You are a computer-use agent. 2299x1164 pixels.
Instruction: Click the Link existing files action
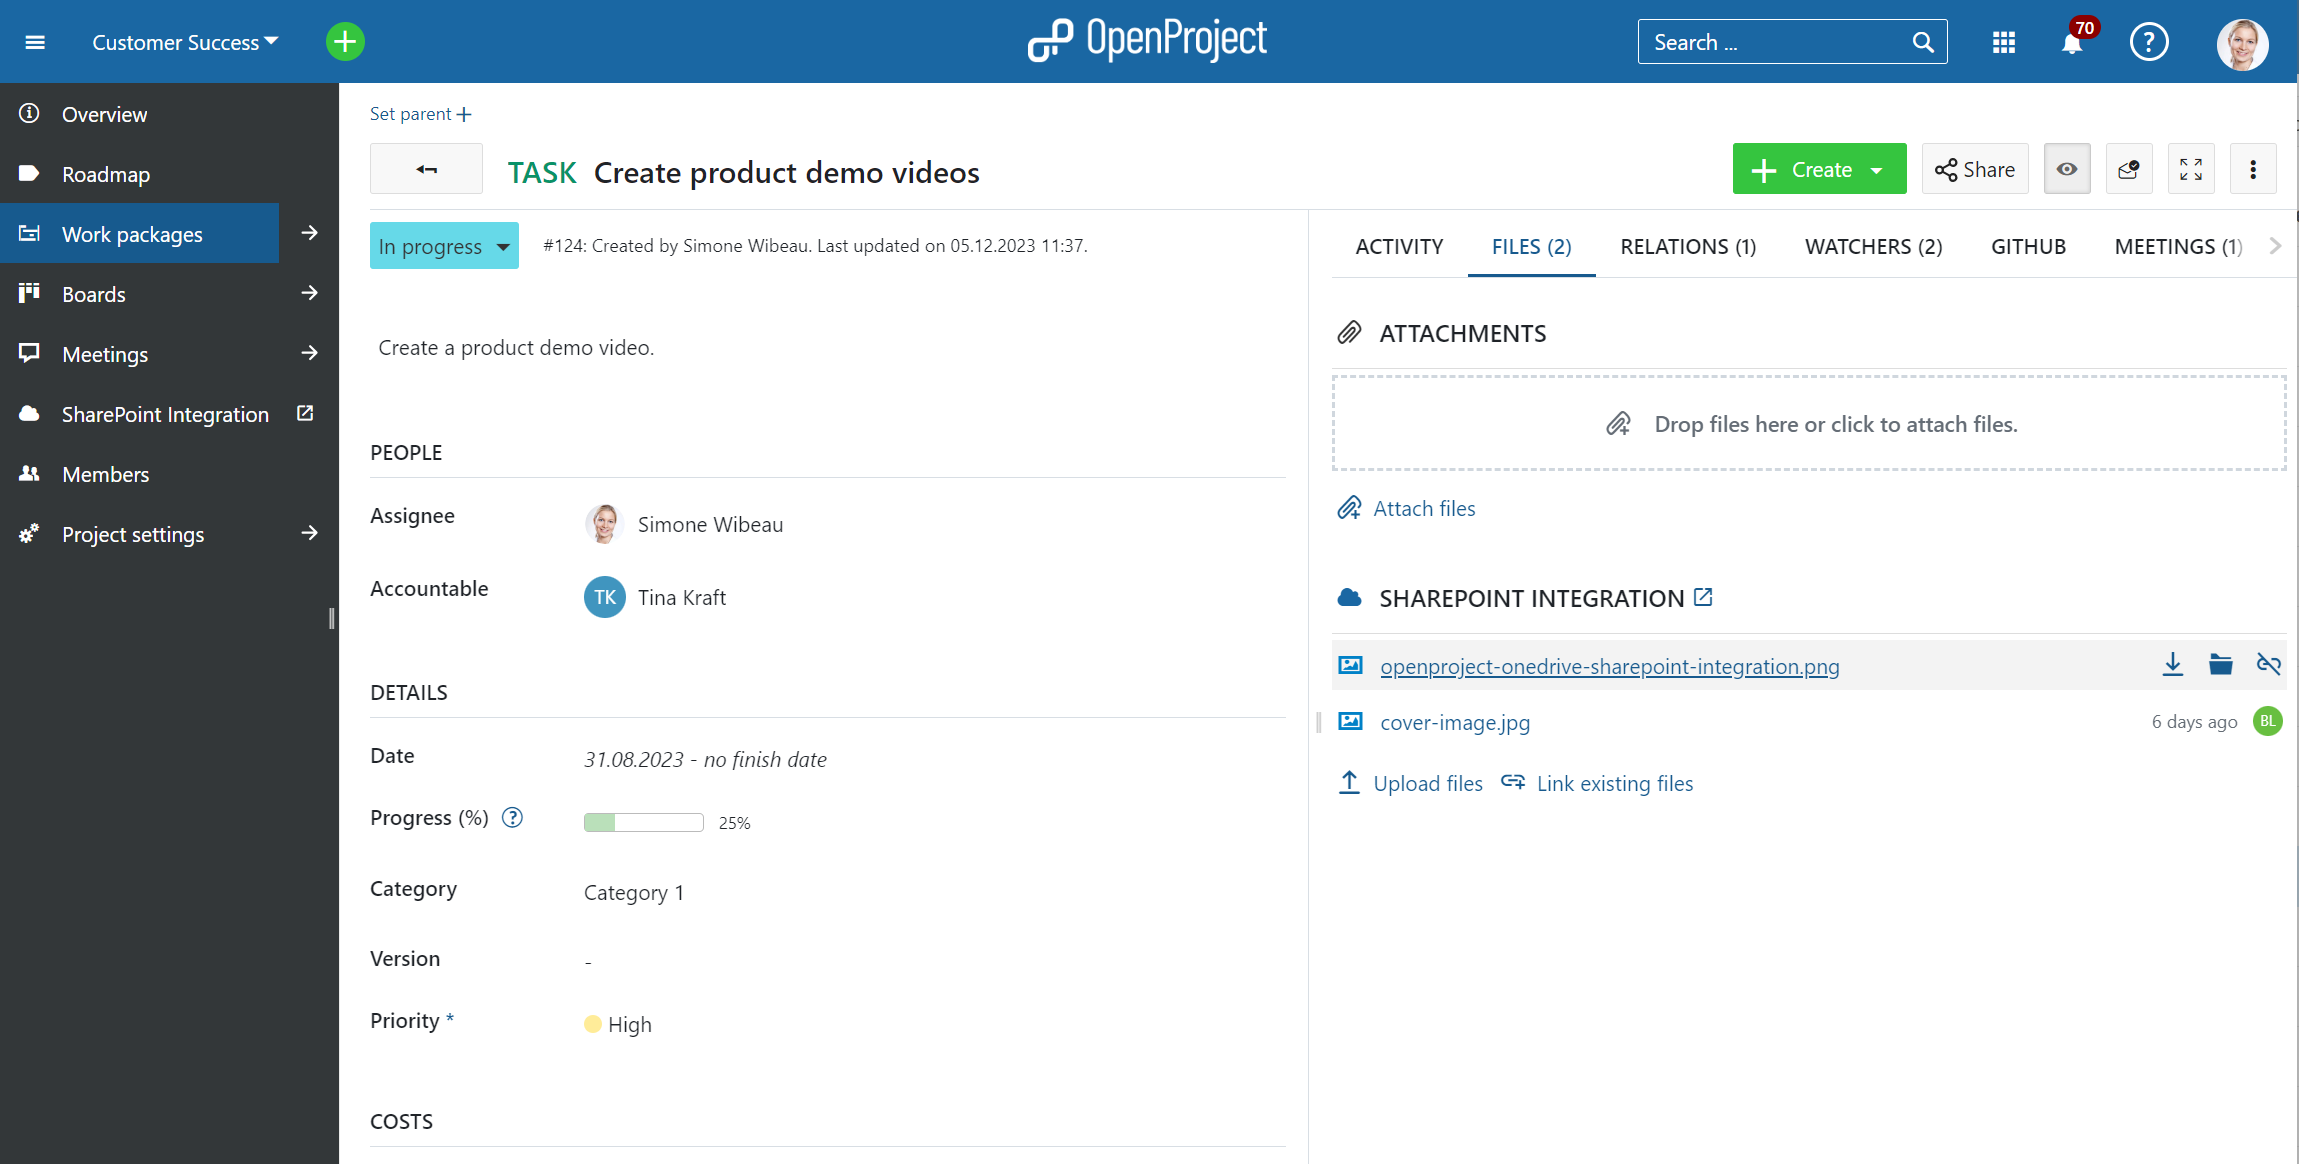click(x=1613, y=783)
